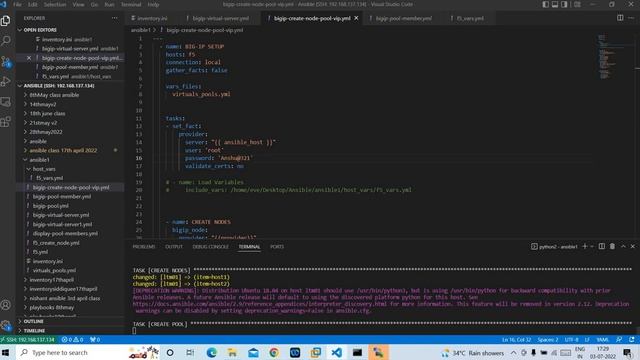The height and width of the screenshot is (360, 640).
Task: Click SSH remote host status indicator
Action: coord(28,340)
